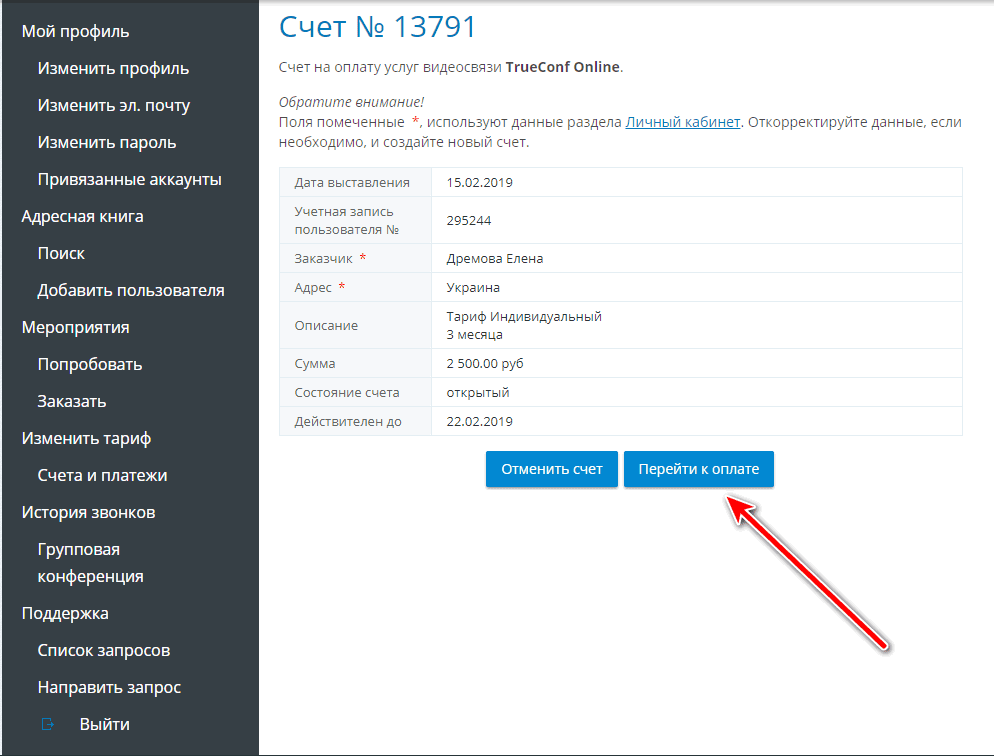
Task: Go to Изменить тариф
Action: (x=86, y=438)
